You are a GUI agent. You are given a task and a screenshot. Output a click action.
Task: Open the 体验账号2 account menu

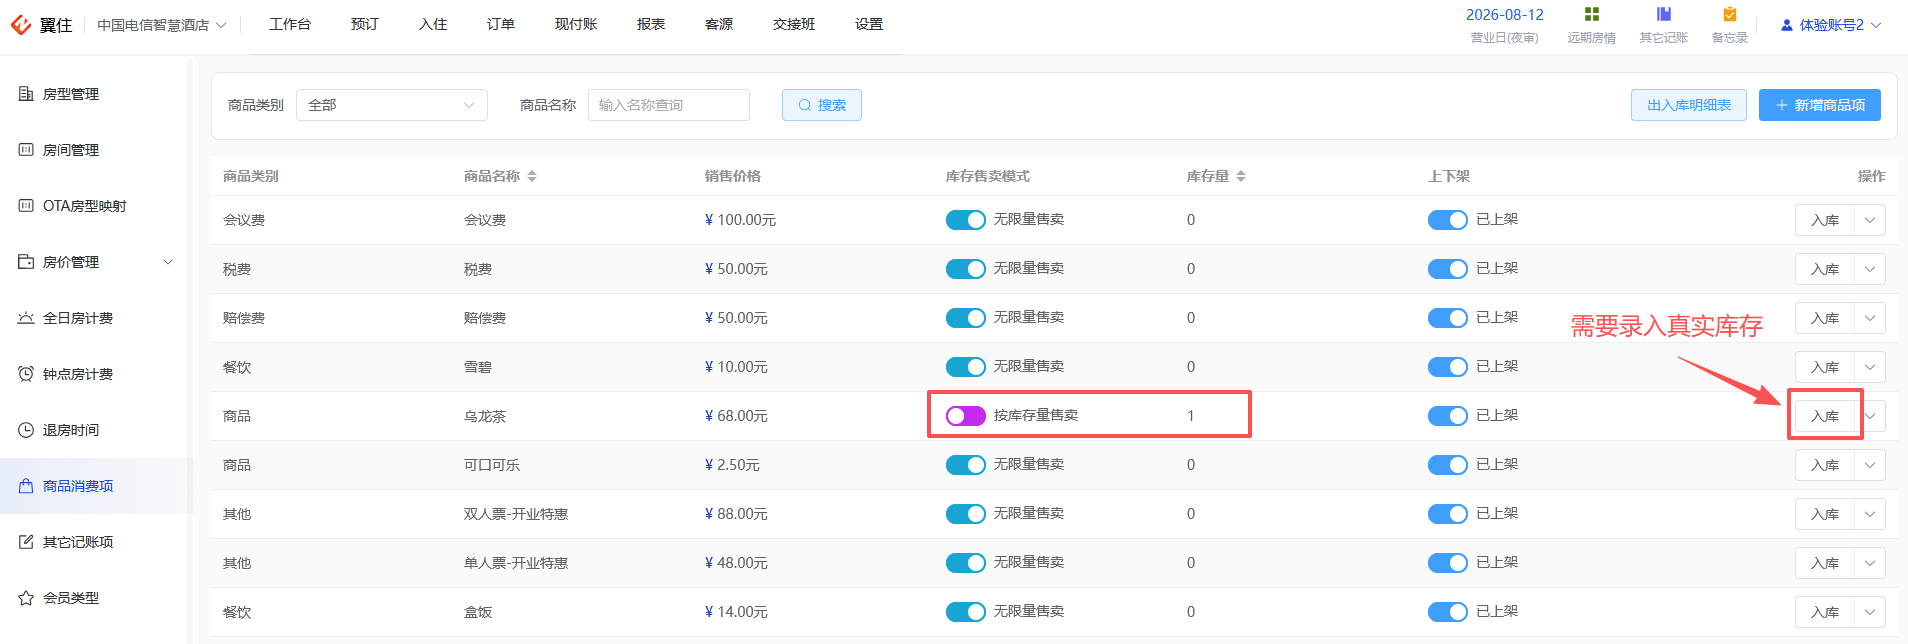point(1831,25)
